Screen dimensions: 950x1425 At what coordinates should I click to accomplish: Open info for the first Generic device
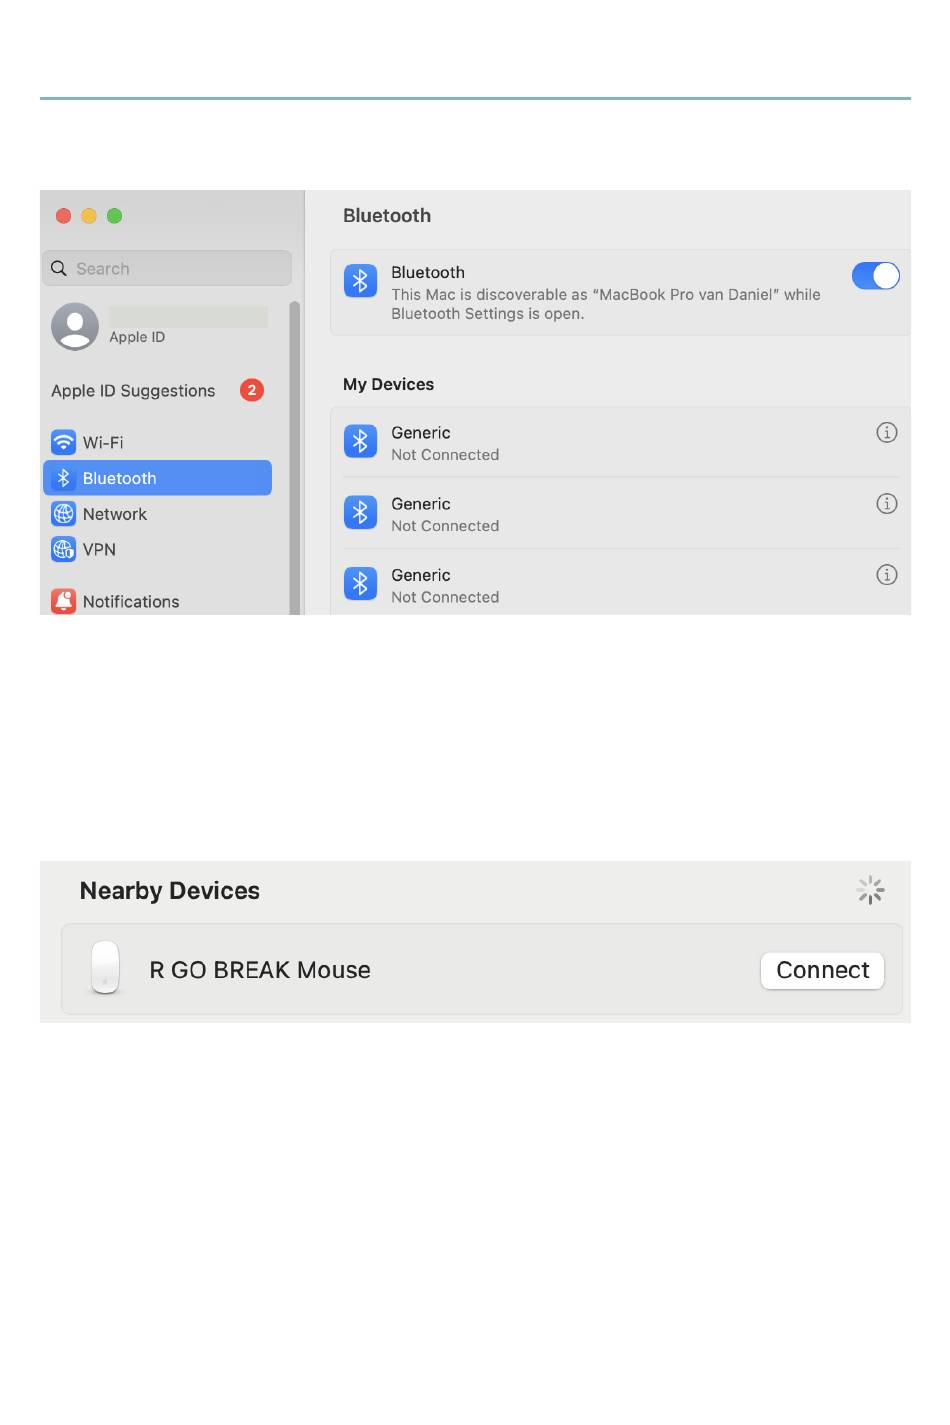point(886,432)
